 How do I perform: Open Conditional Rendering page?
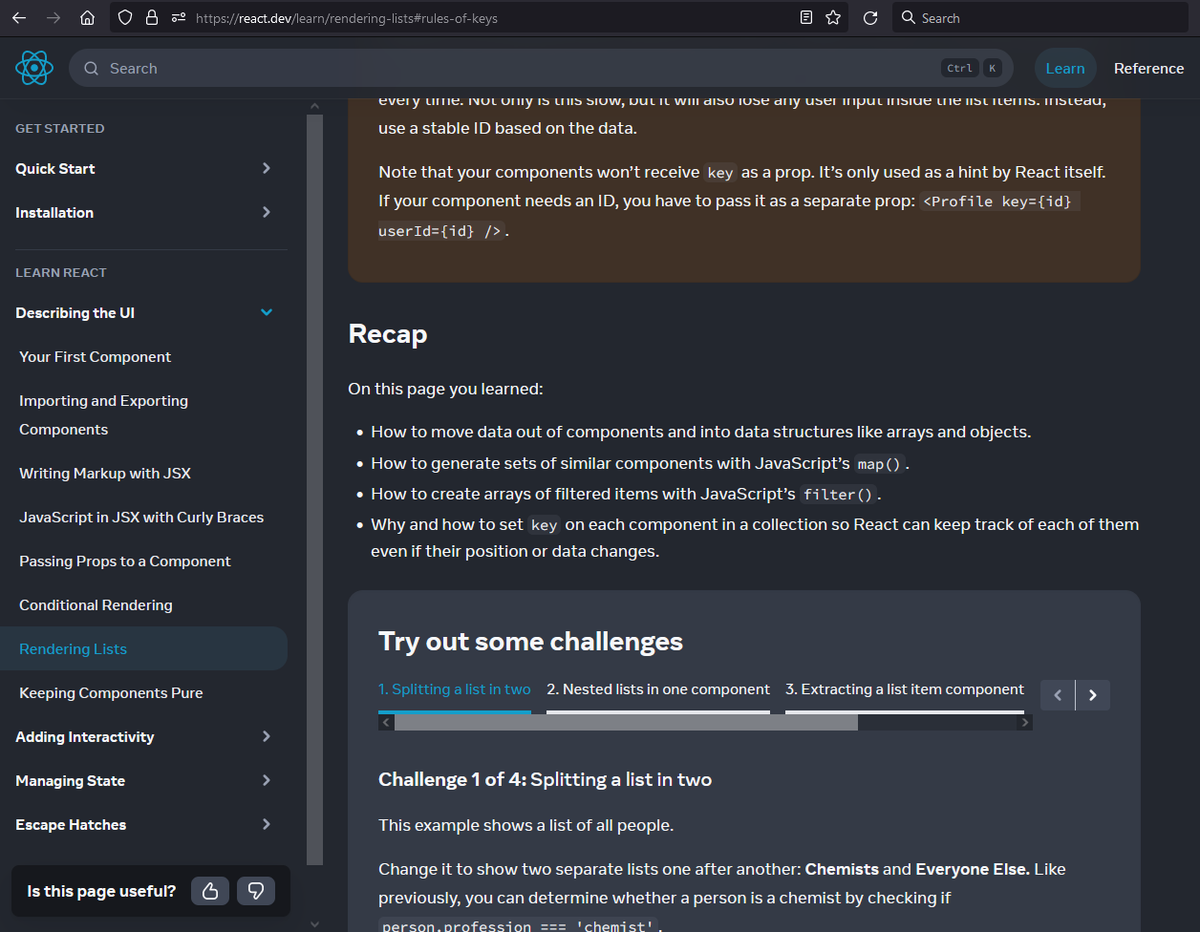pyautogui.click(x=96, y=605)
